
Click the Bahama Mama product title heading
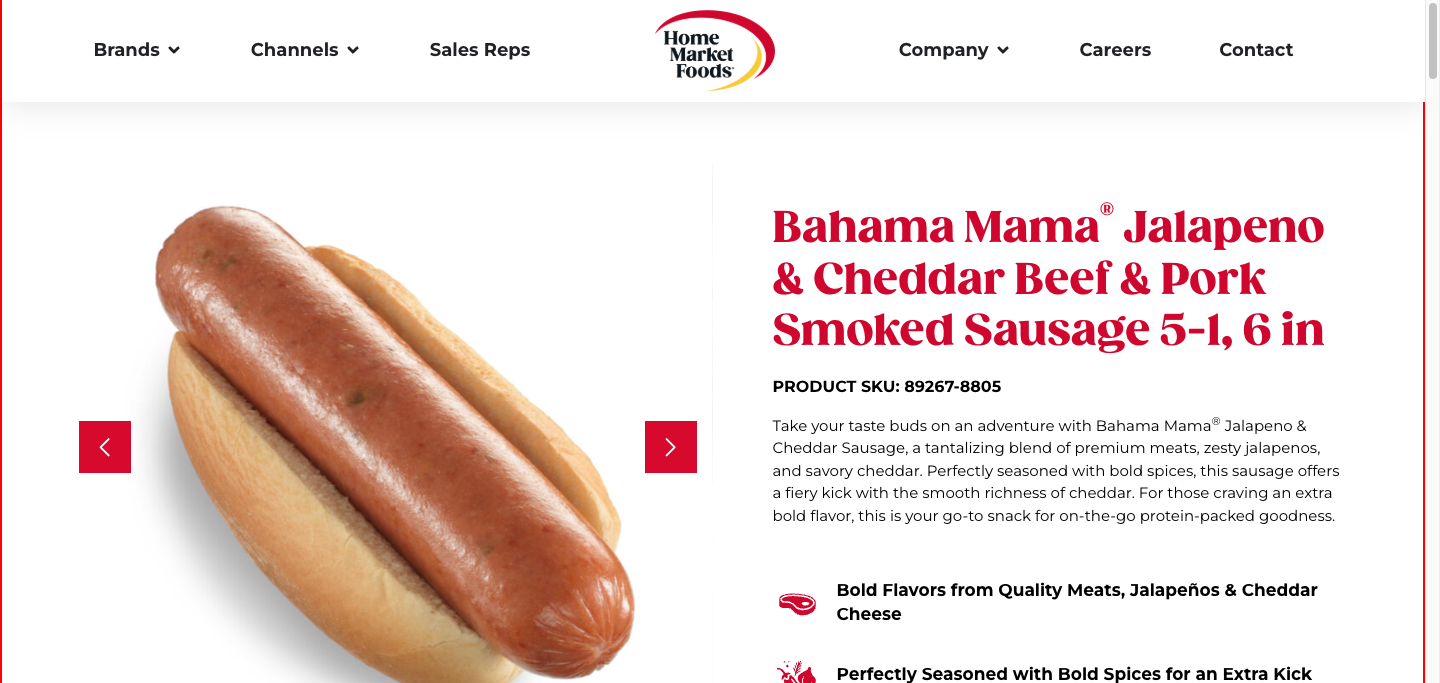pyautogui.click(x=1048, y=278)
